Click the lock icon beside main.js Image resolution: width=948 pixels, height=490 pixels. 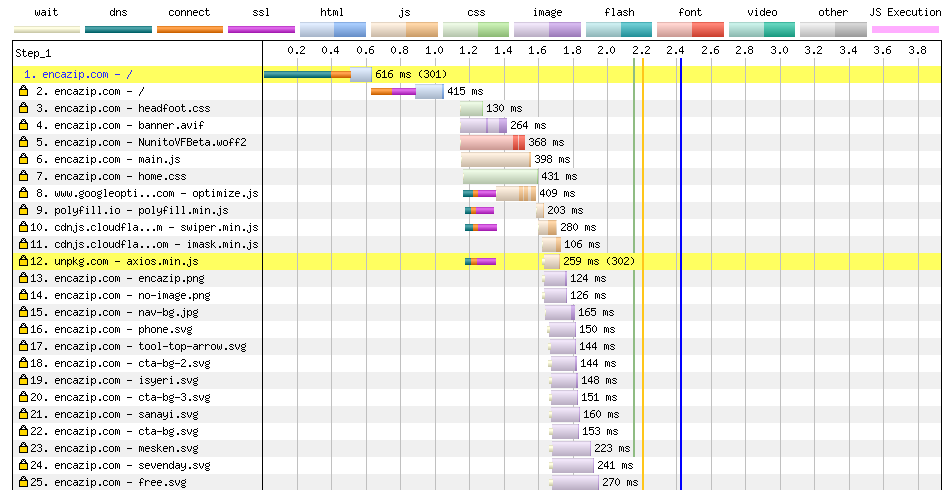click(x=24, y=160)
